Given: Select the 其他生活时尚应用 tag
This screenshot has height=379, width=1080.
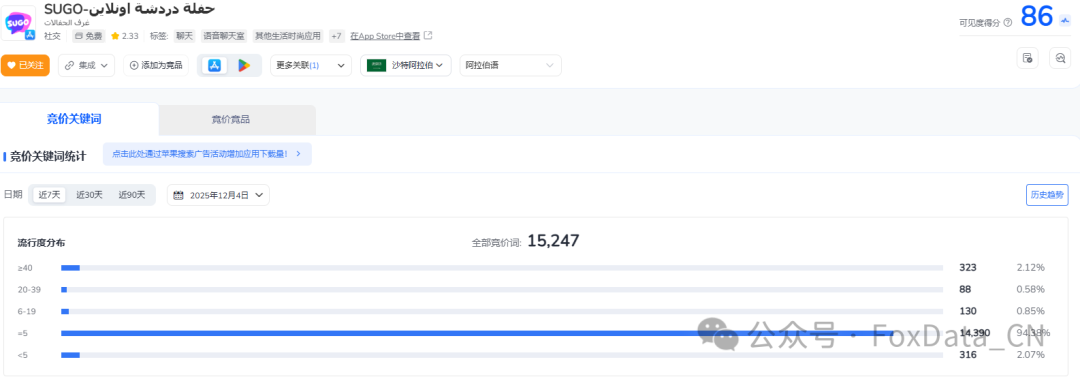Looking at the screenshot, I should coord(288,36).
